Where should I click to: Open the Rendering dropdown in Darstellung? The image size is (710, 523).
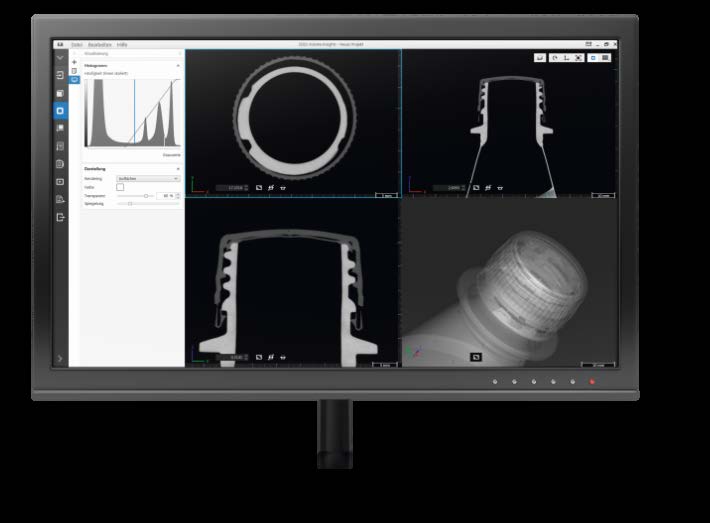[147, 178]
